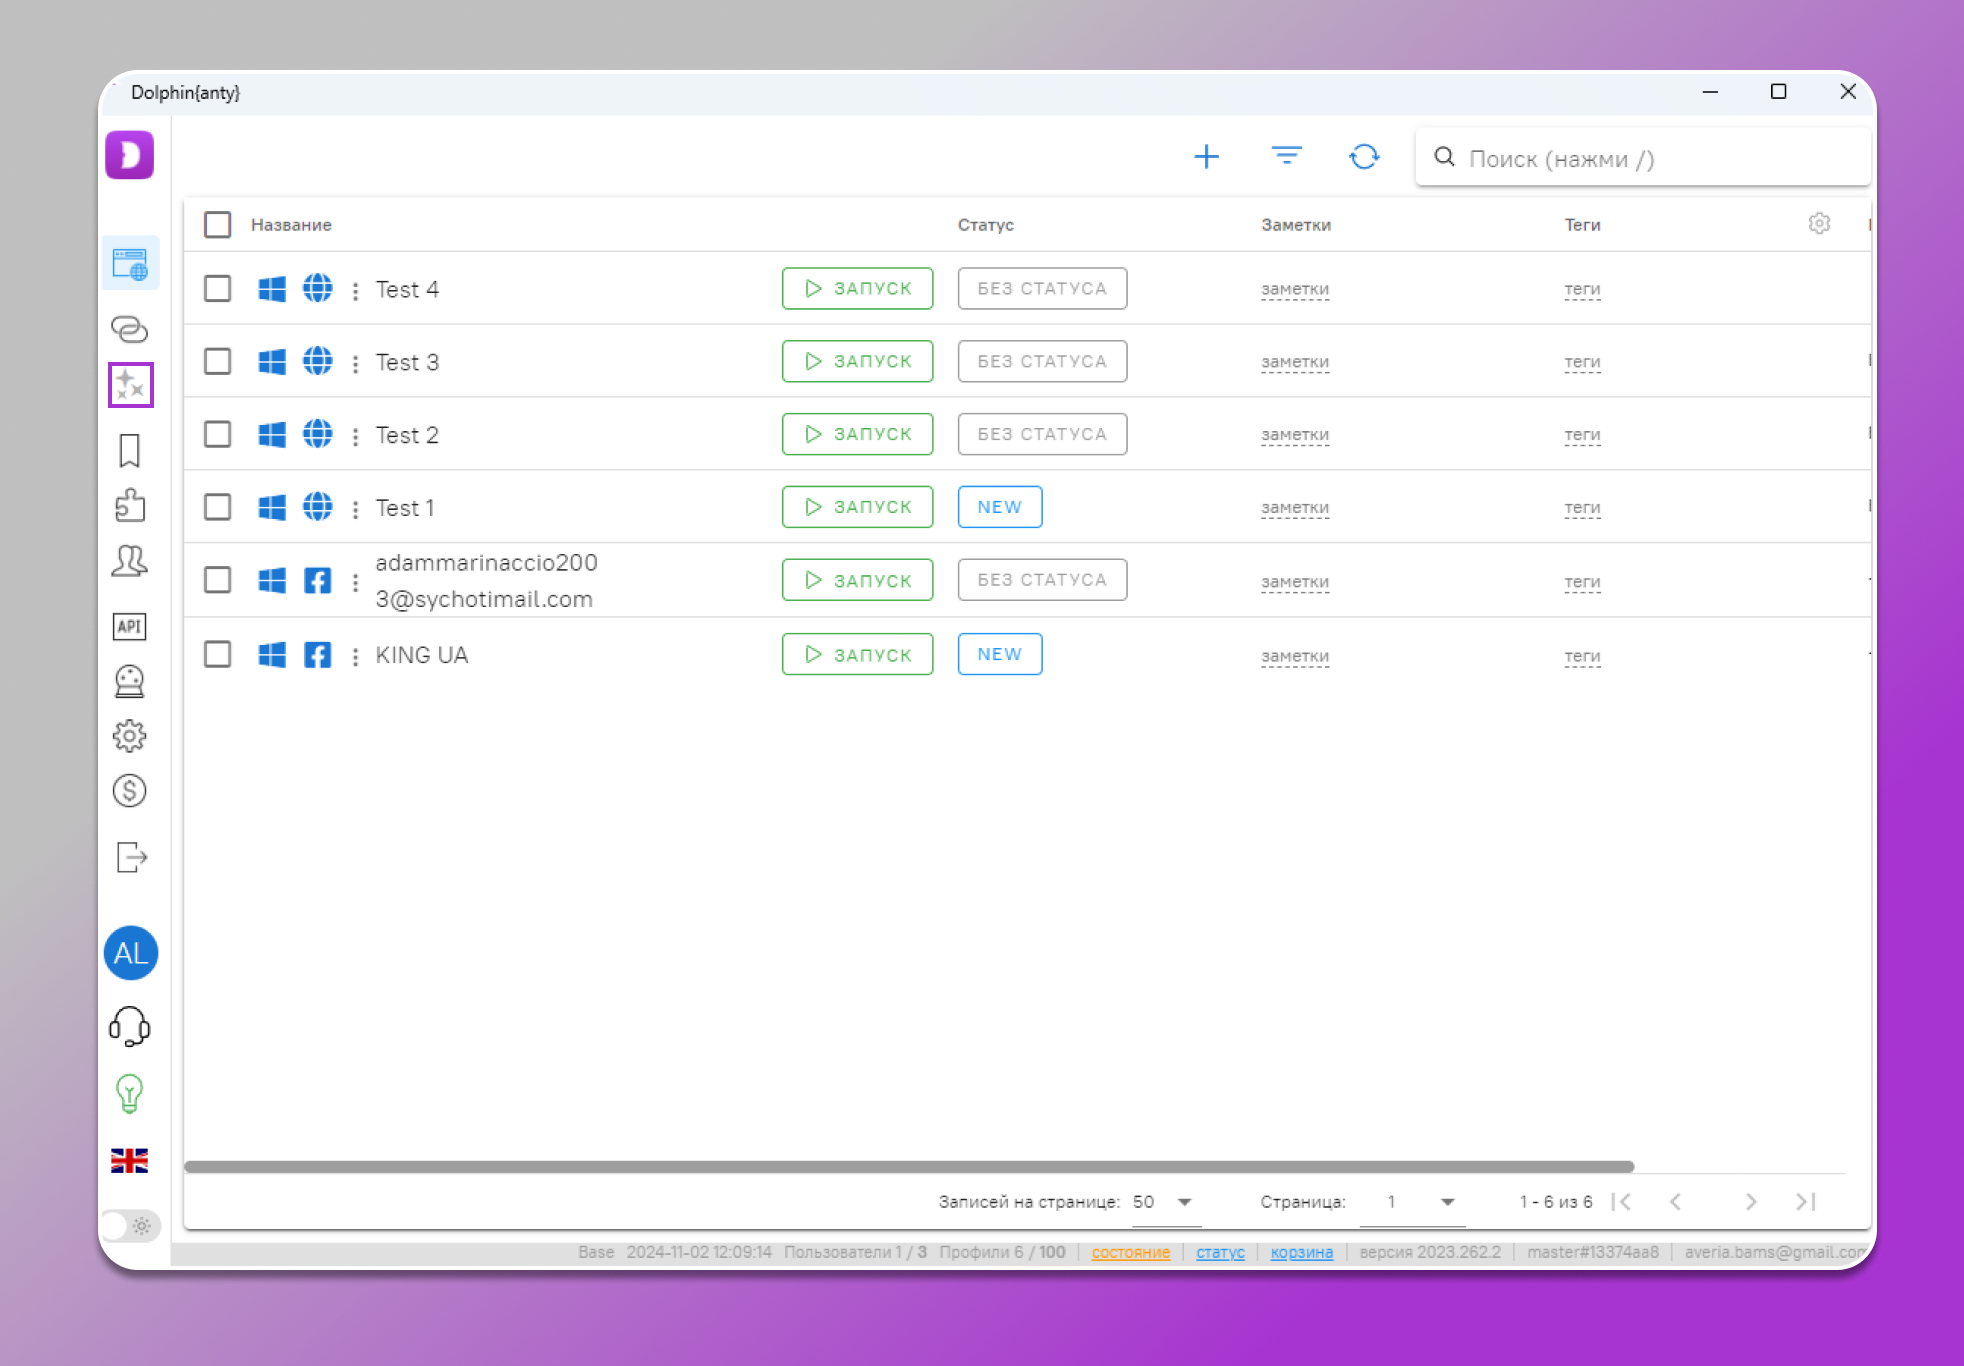Open the users section in sidebar

[130, 560]
